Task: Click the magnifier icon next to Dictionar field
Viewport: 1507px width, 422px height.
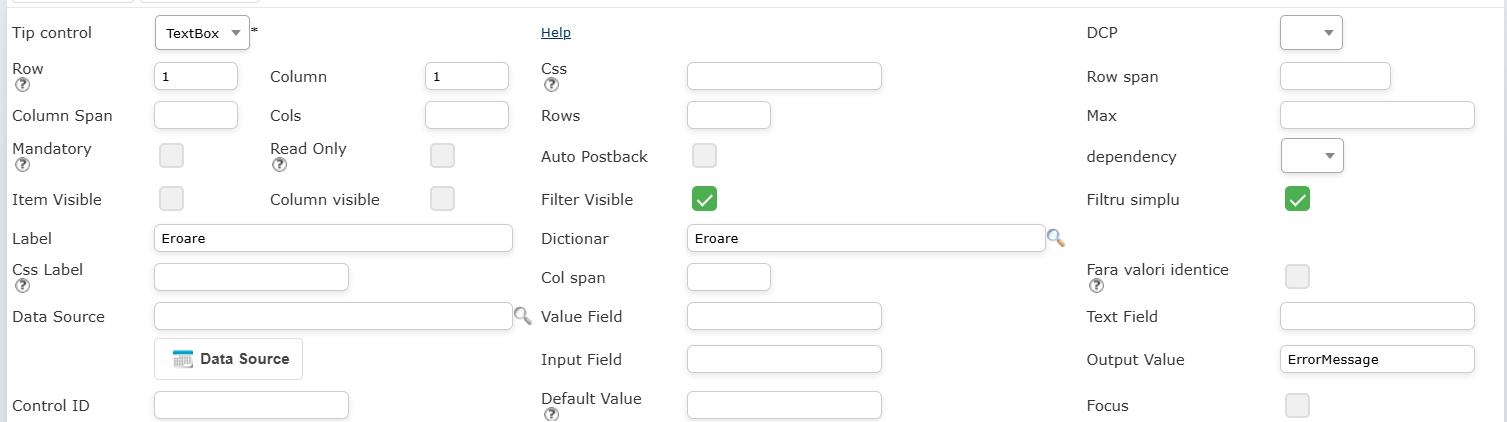Action: tap(1056, 238)
